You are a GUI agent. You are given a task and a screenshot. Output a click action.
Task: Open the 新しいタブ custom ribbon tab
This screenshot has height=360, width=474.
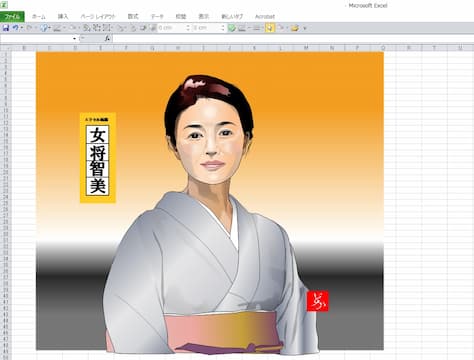pyautogui.click(x=232, y=16)
